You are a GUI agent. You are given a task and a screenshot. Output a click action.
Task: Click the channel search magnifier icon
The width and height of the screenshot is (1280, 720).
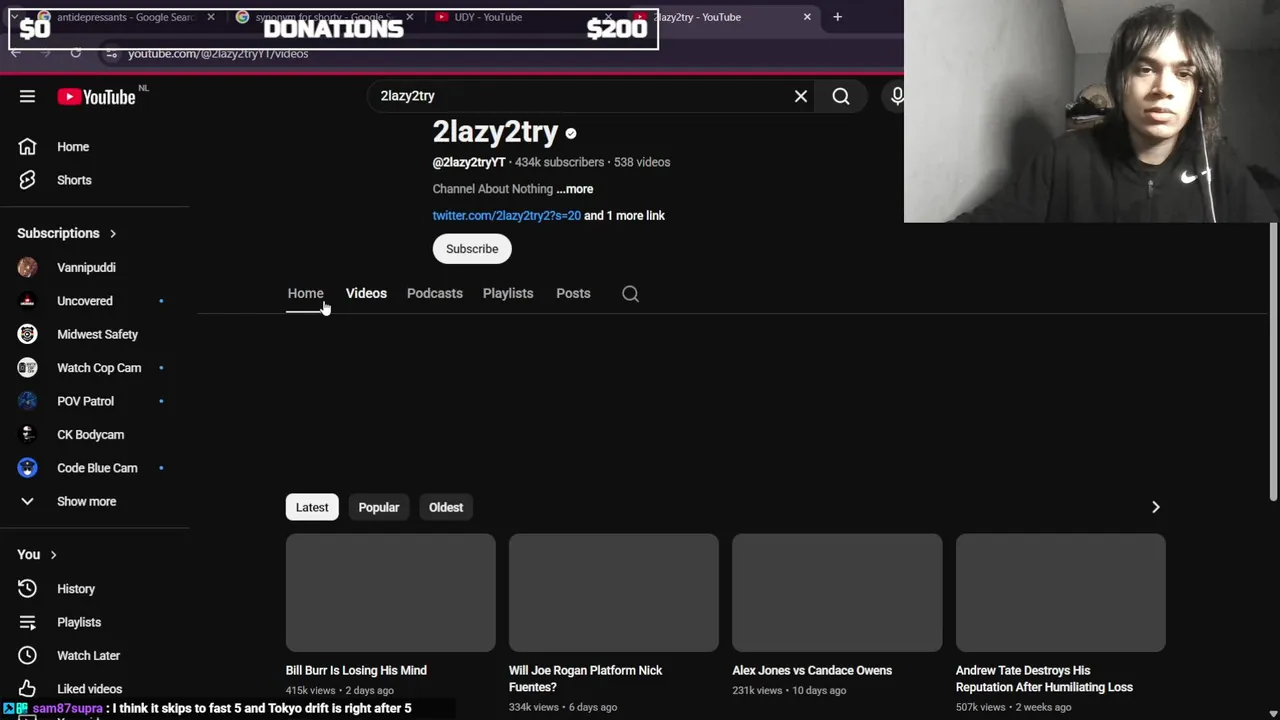[x=630, y=294]
